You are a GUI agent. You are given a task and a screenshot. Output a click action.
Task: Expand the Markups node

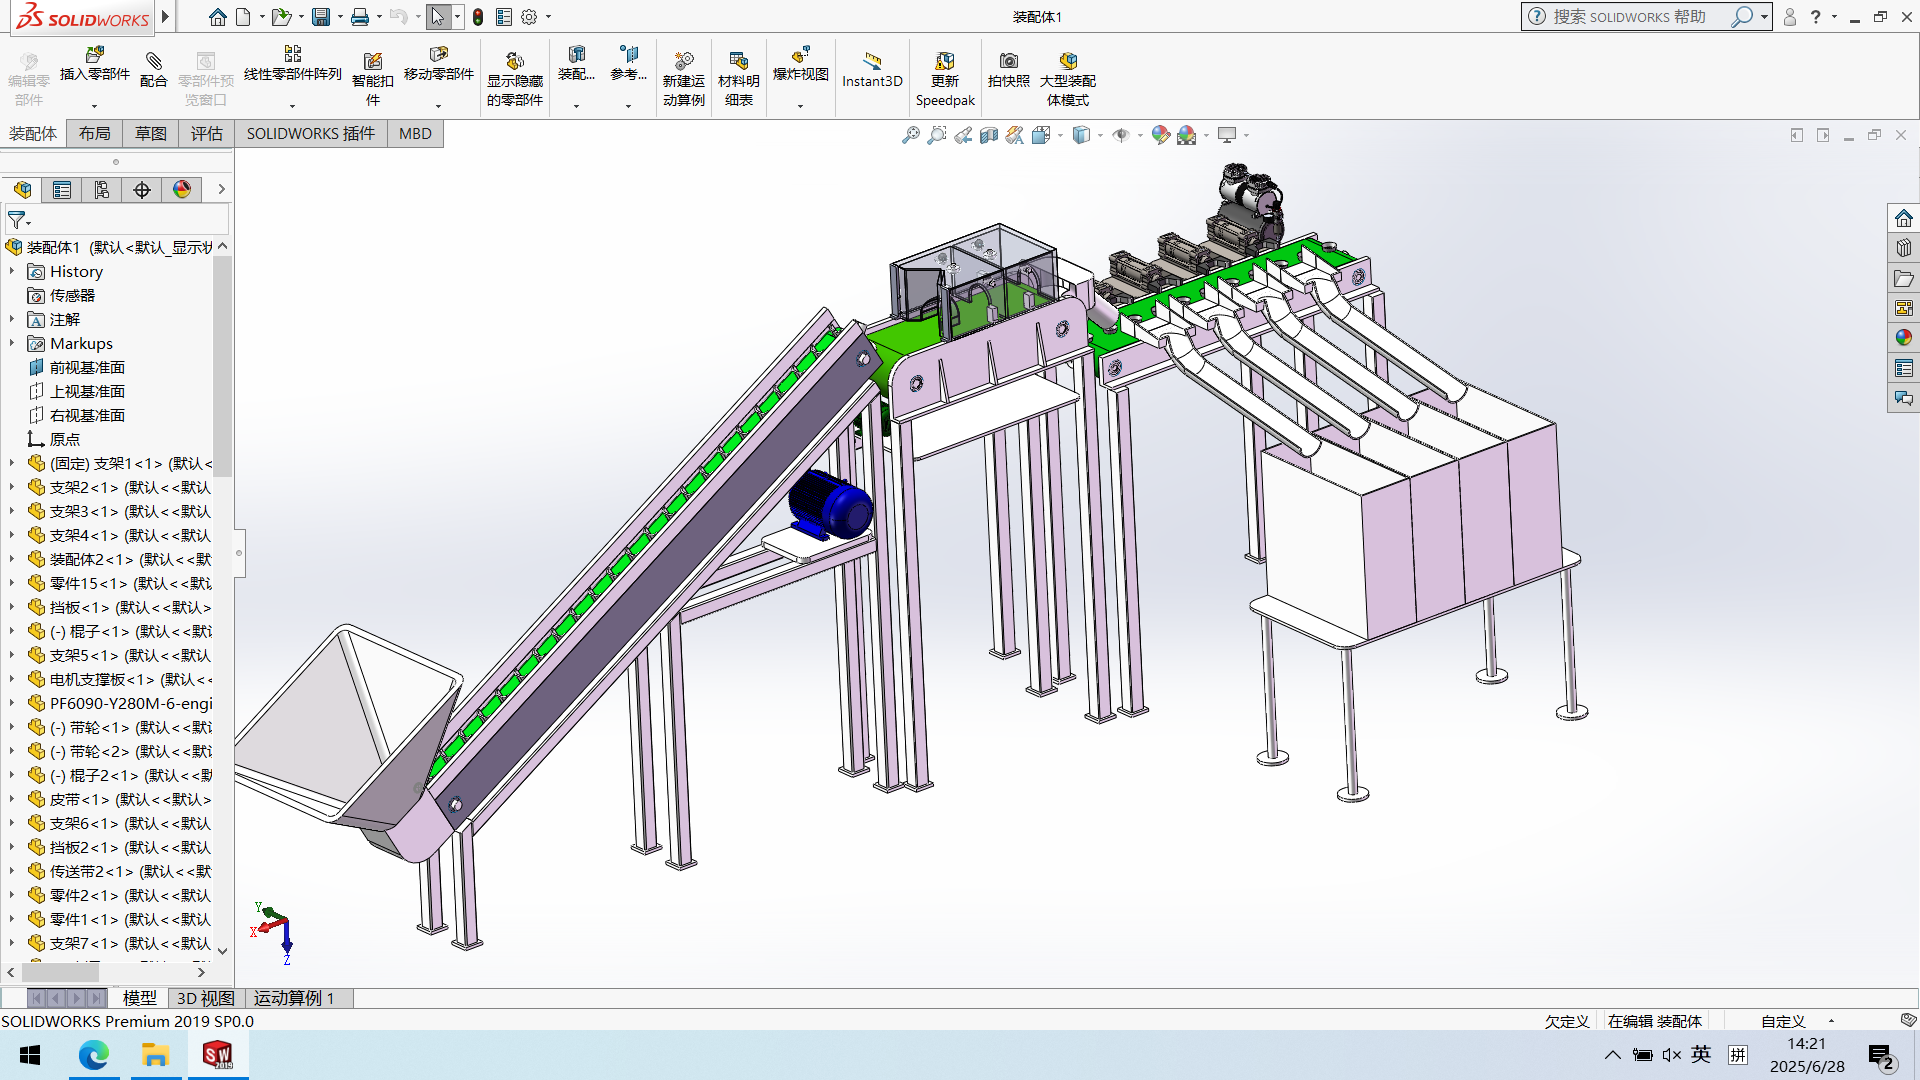click(x=12, y=343)
